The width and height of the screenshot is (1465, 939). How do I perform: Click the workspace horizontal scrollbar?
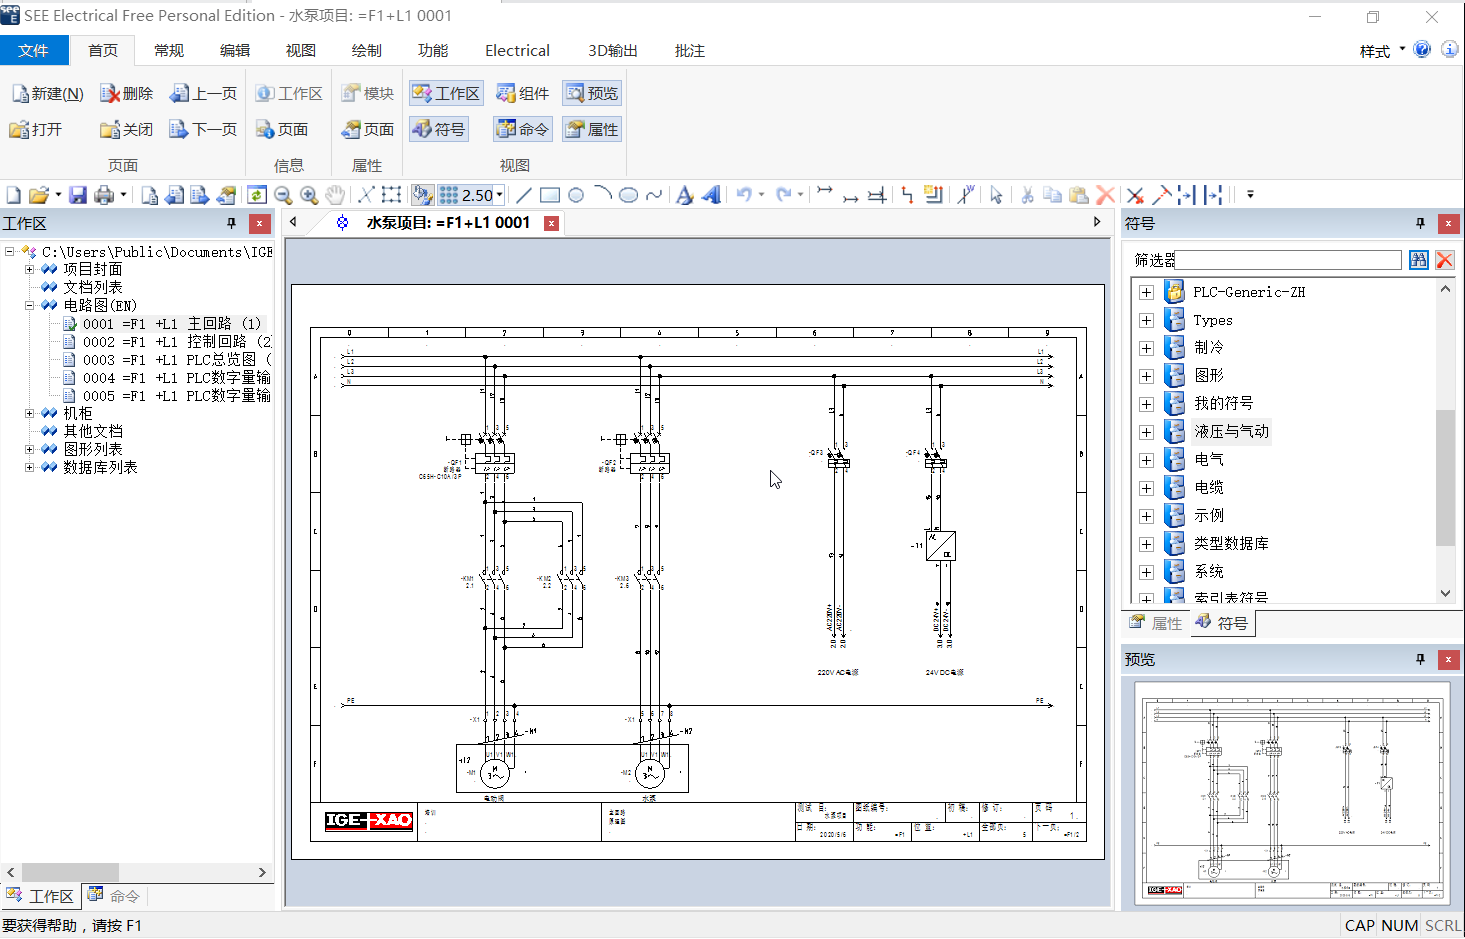click(x=137, y=872)
